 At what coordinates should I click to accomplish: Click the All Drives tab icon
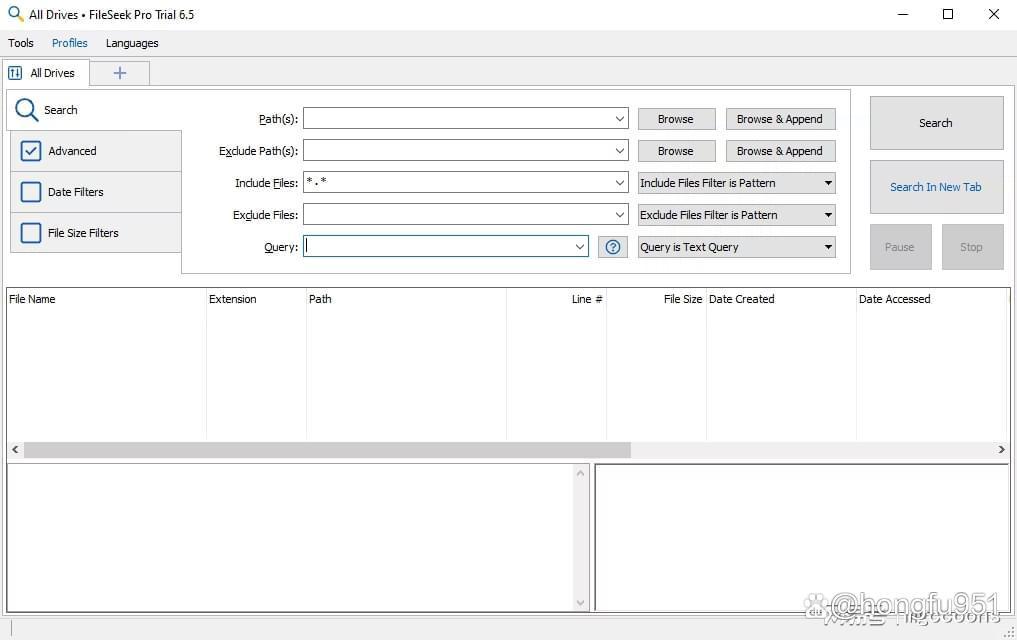(15, 73)
